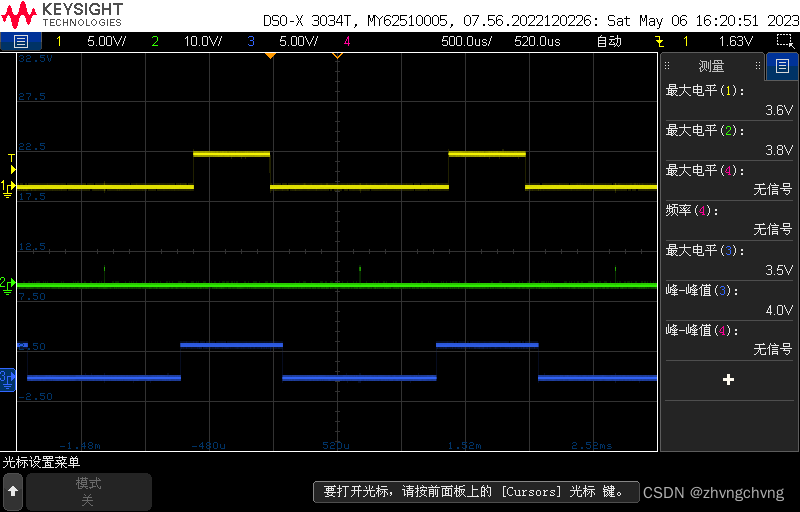Click the Keysight logo
This screenshot has width=800, height=512.
62,15
